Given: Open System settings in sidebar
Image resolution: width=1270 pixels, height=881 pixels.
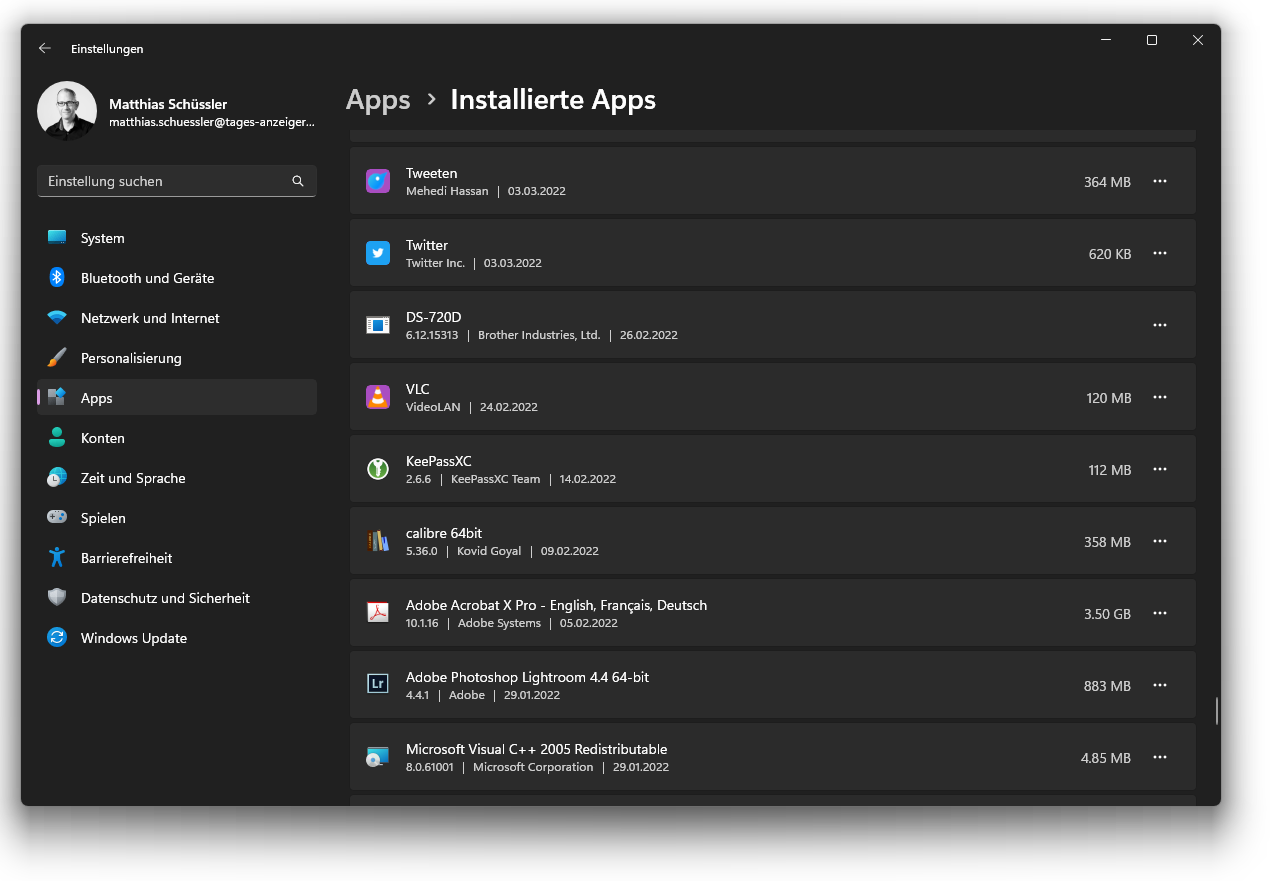Looking at the screenshot, I should [177, 238].
